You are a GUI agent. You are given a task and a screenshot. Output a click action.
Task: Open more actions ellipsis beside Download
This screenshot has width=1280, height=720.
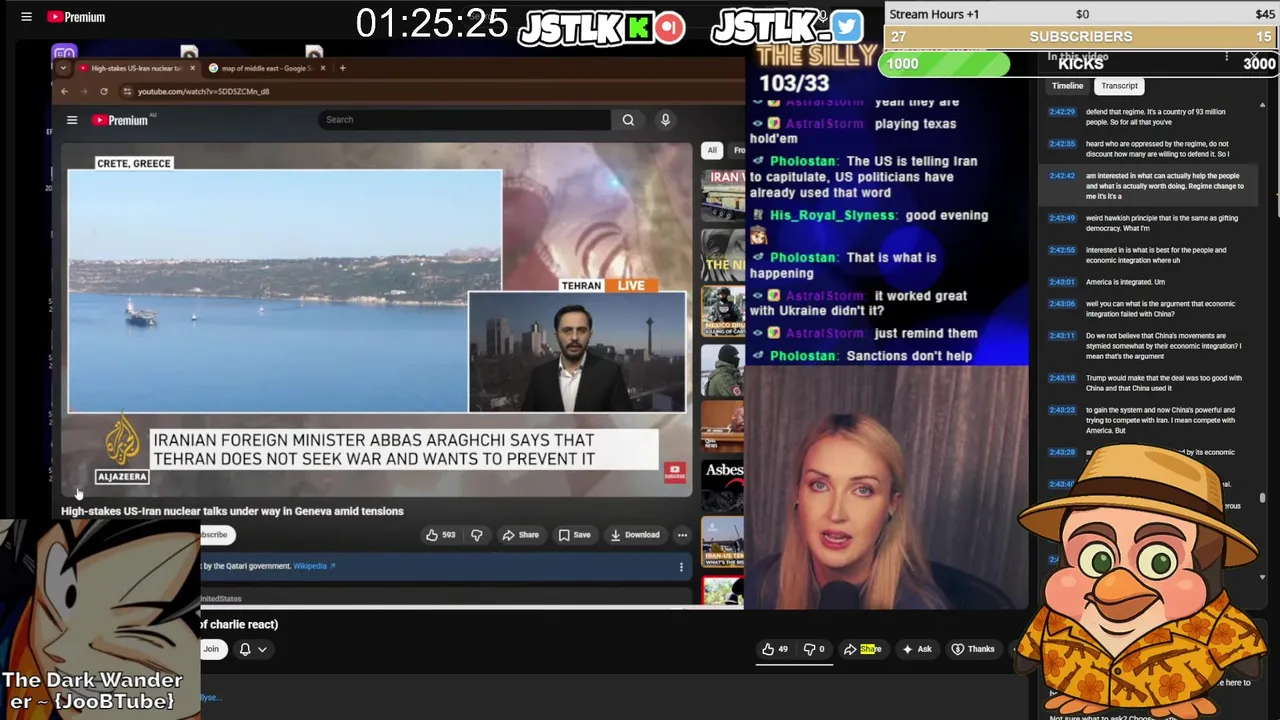click(682, 535)
